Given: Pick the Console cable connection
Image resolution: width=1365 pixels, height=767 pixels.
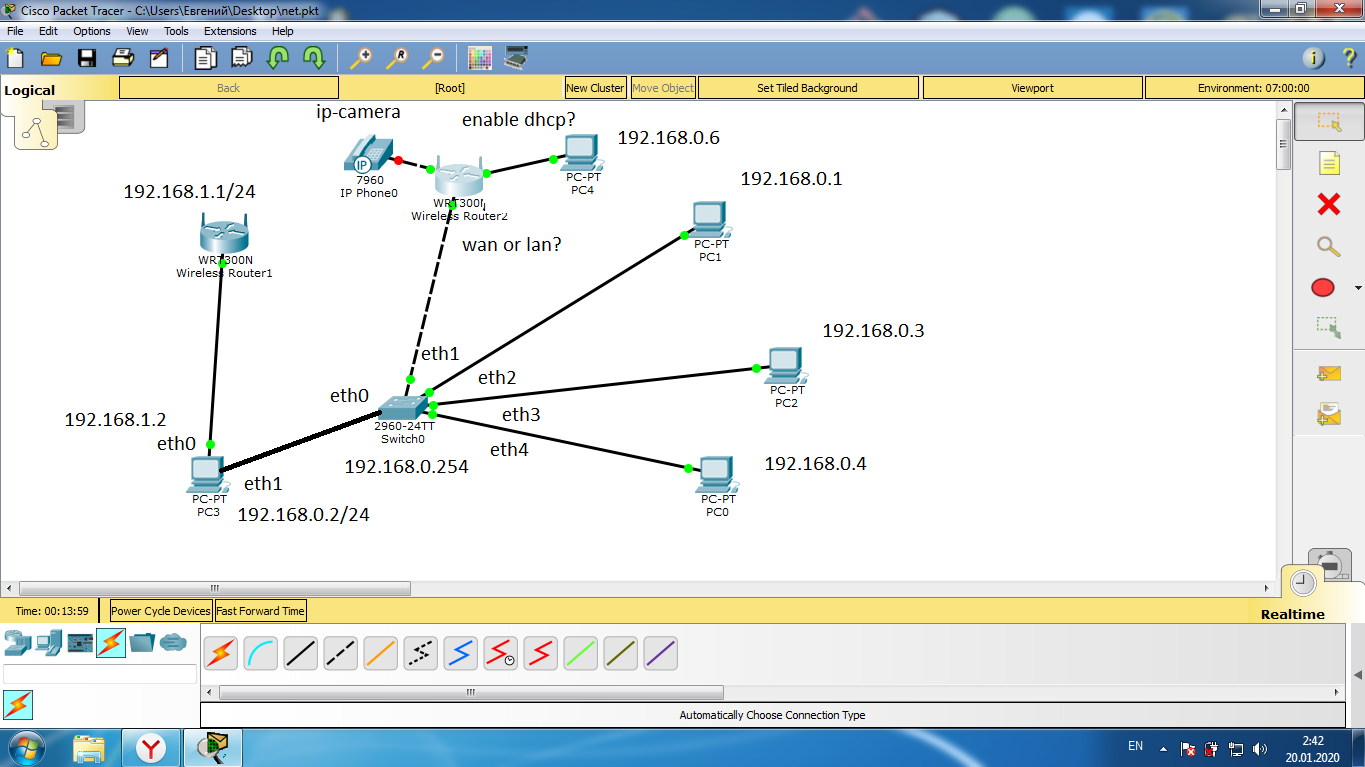Looking at the screenshot, I should pyautogui.click(x=261, y=654).
